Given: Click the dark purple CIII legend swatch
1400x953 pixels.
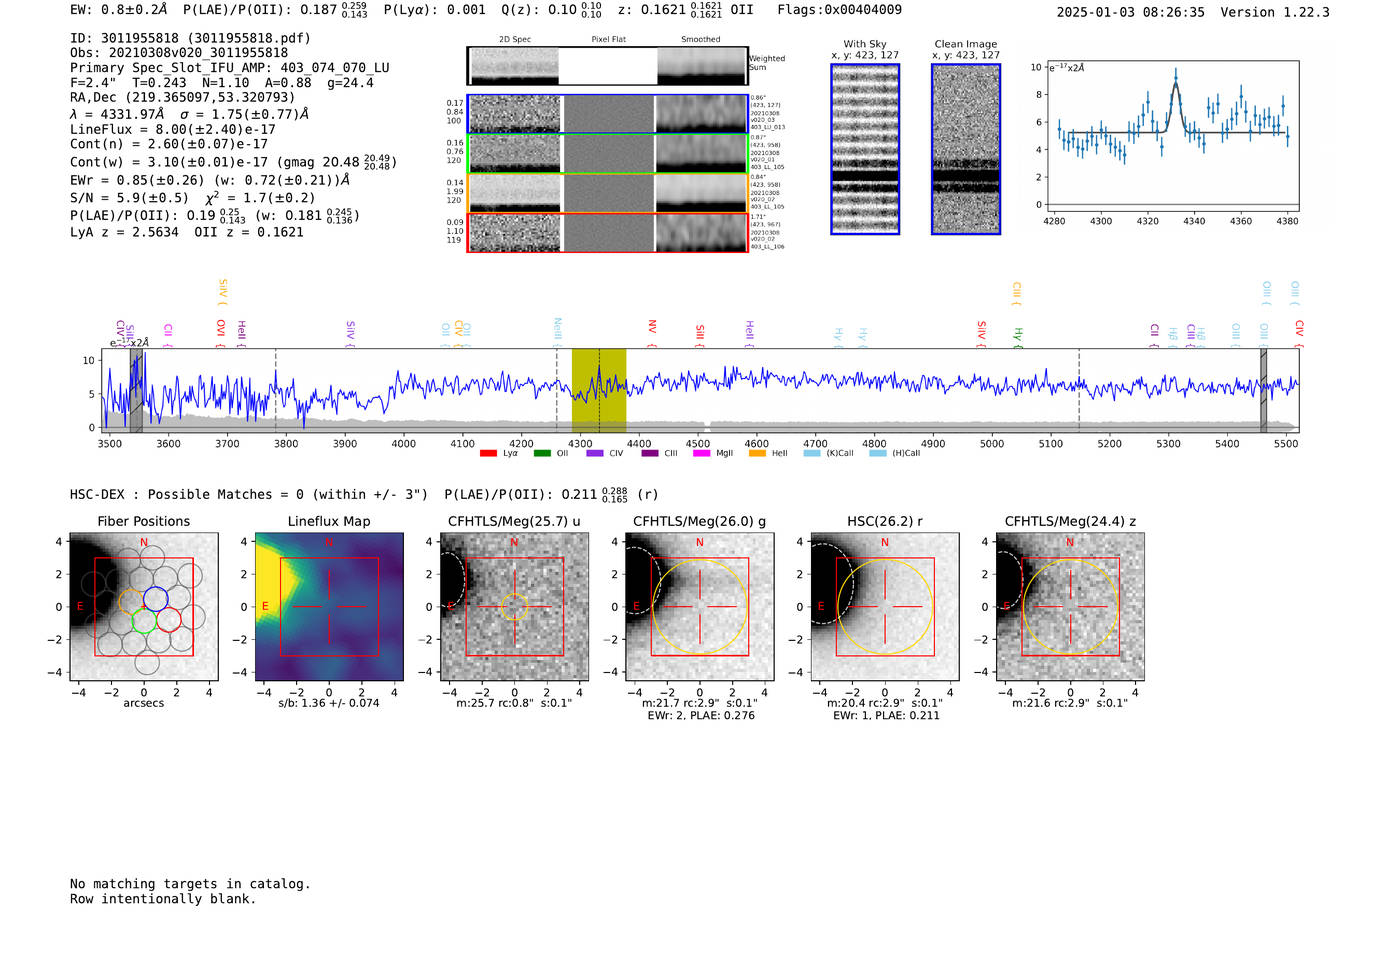Looking at the screenshot, I should pyautogui.click(x=650, y=453).
